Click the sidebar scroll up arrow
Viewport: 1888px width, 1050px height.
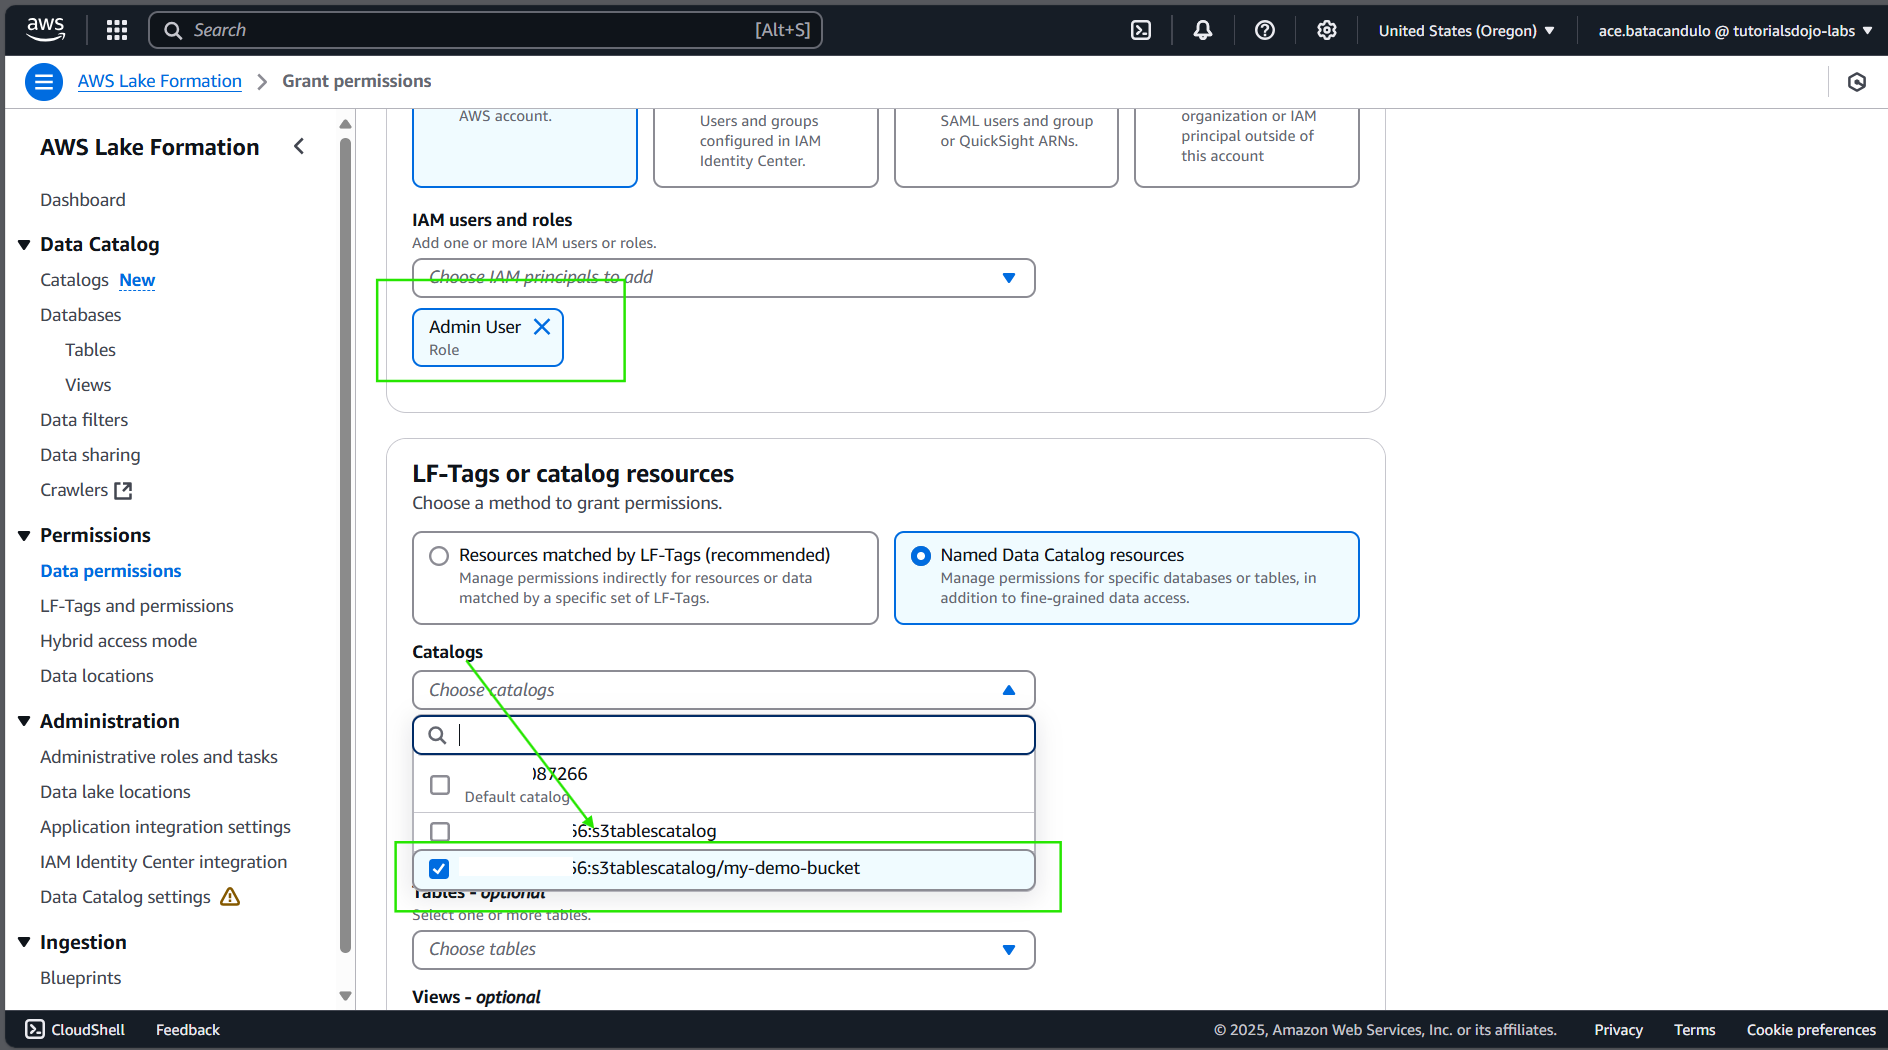(345, 125)
